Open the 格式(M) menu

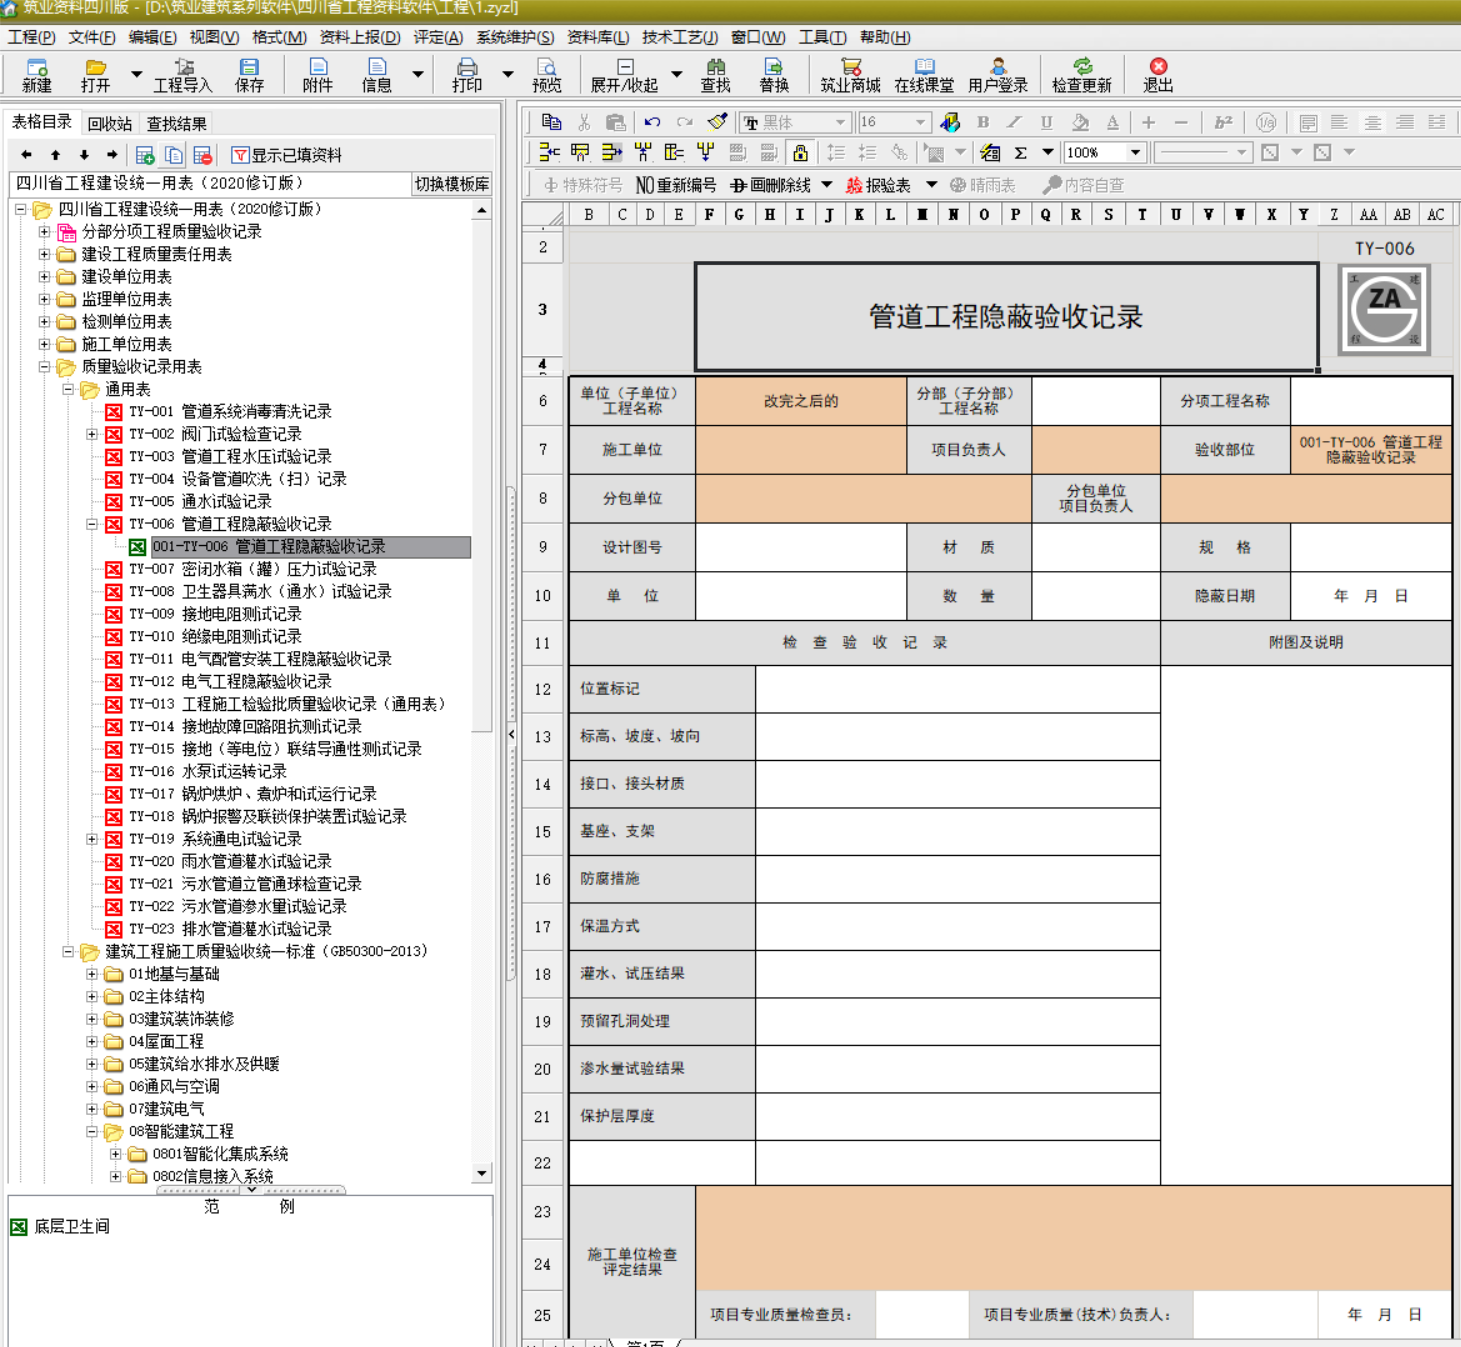coord(279,37)
